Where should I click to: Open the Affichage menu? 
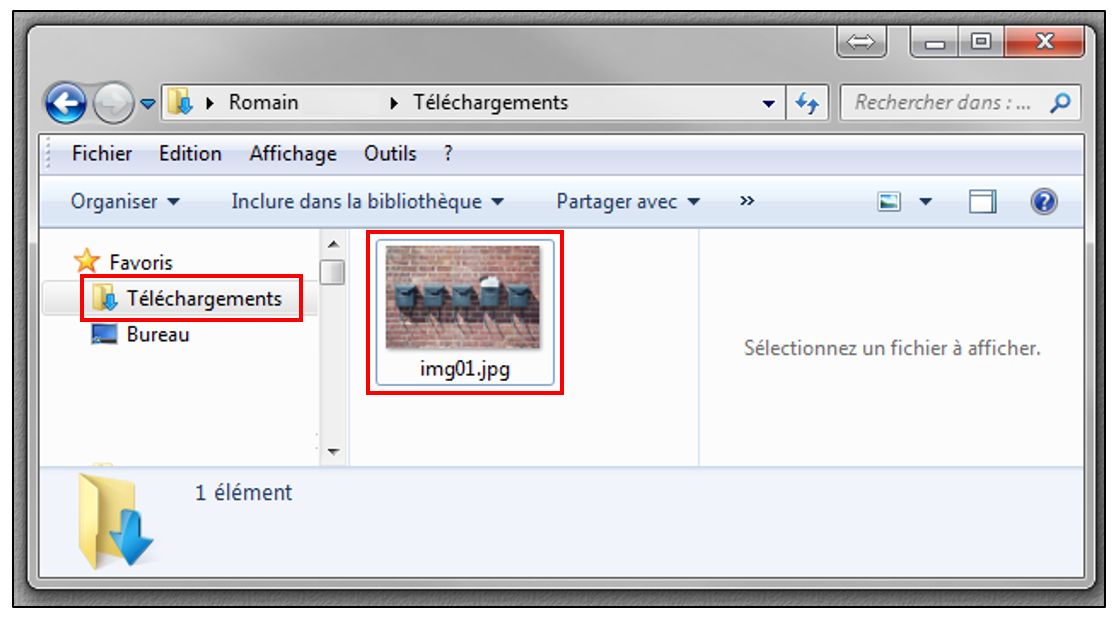293,154
